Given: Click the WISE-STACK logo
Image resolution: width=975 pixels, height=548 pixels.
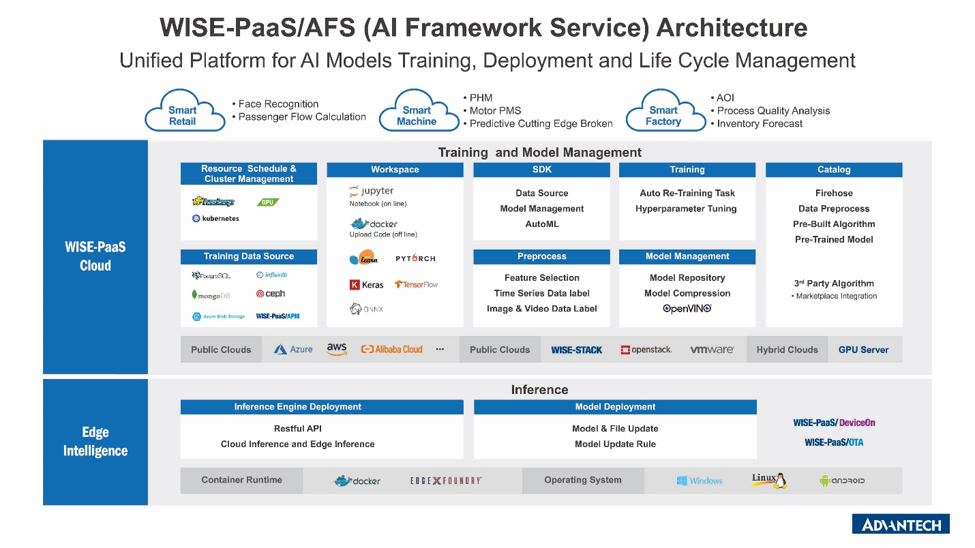Looking at the screenshot, I should coord(576,350).
